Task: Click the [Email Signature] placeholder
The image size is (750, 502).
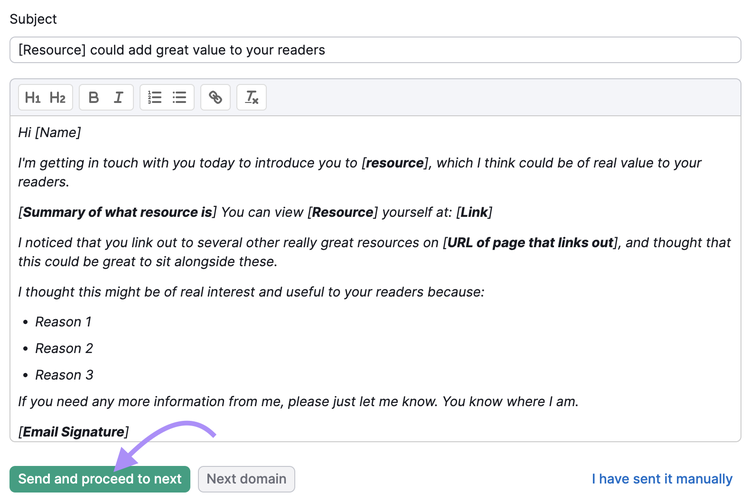Action: point(74,432)
